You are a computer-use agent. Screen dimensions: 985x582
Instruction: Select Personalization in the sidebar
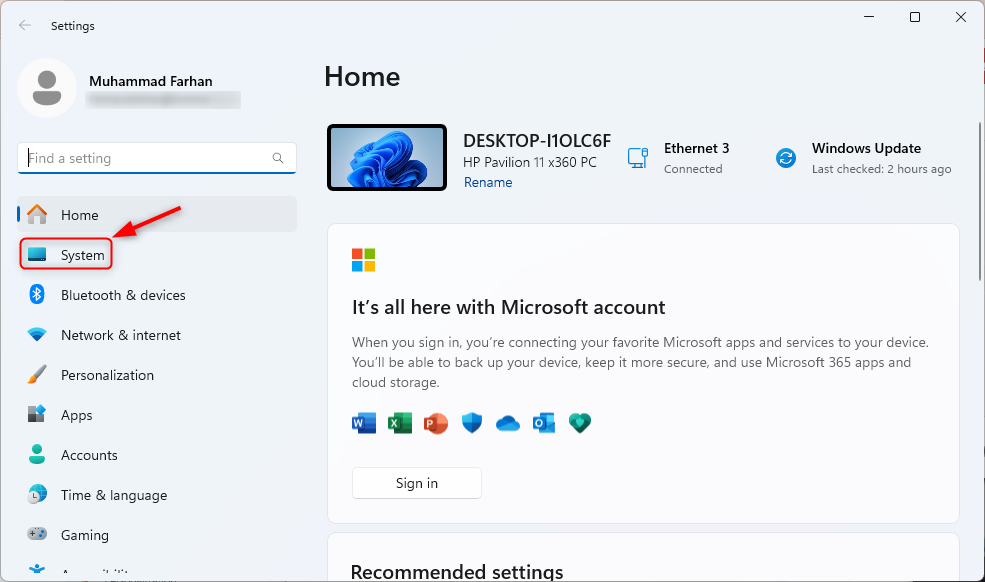click(157, 375)
